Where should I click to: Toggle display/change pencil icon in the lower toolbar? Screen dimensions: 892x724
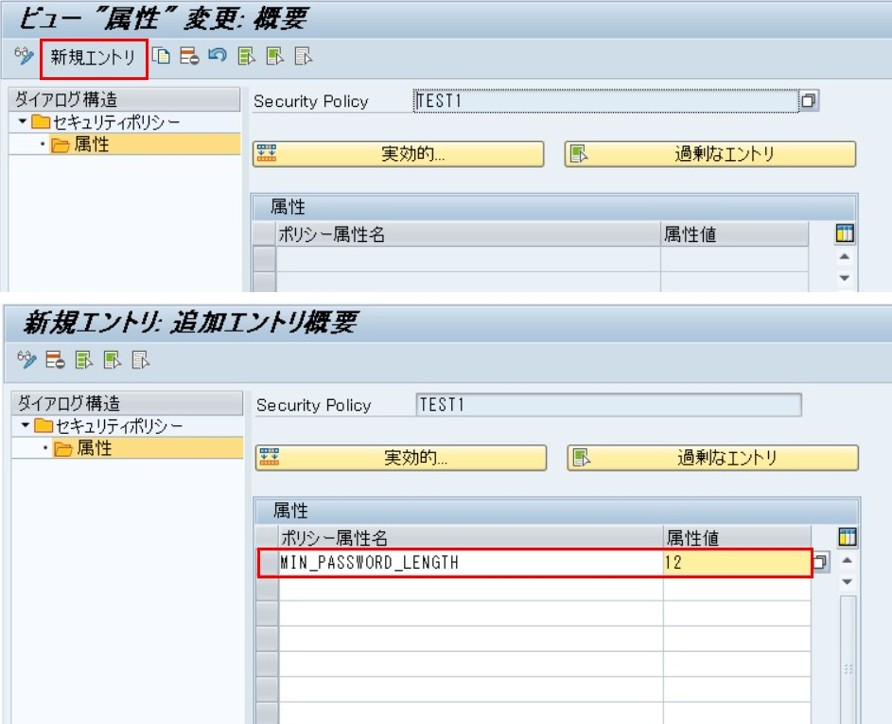tap(27, 360)
